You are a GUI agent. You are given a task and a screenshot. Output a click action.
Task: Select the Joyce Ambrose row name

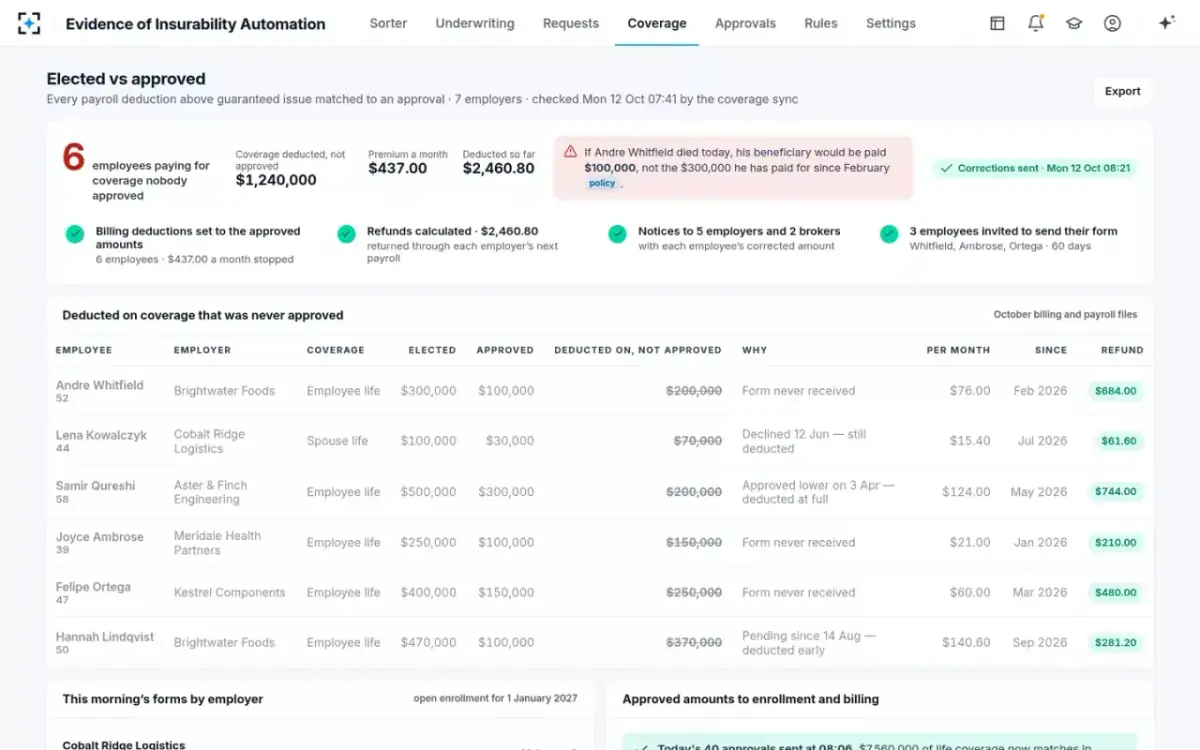pos(100,537)
